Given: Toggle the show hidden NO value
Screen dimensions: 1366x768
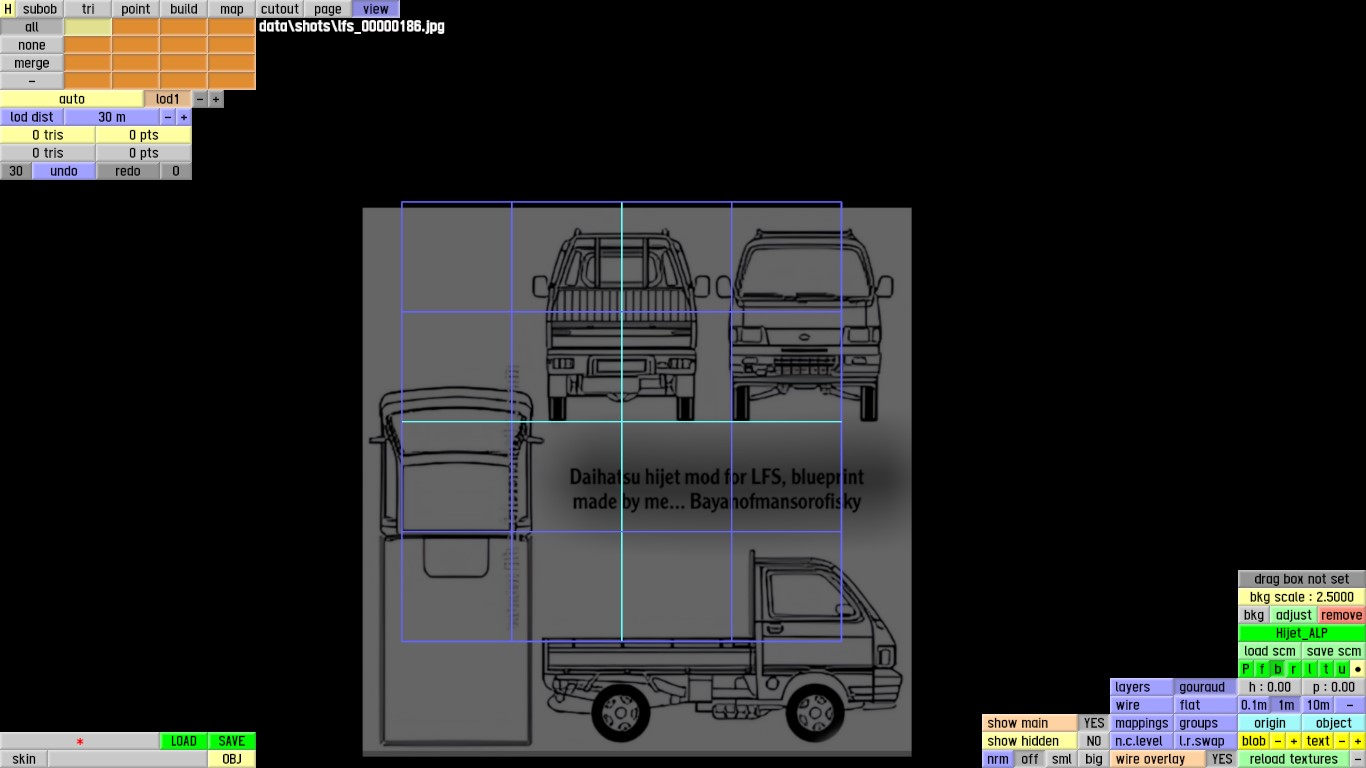Looking at the screenshot, I should click(x=1094, y=741).
